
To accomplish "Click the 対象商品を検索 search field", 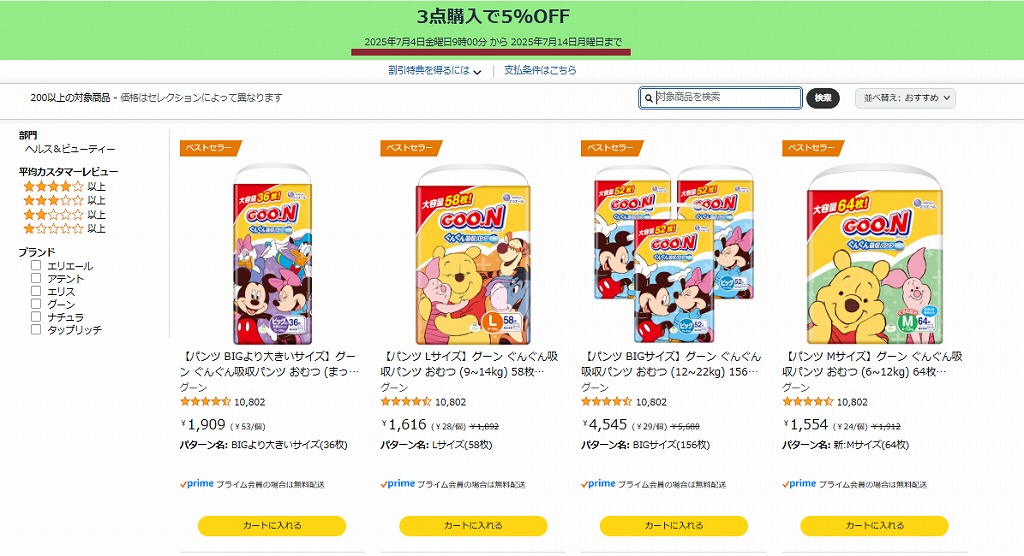I will point(720,98).
